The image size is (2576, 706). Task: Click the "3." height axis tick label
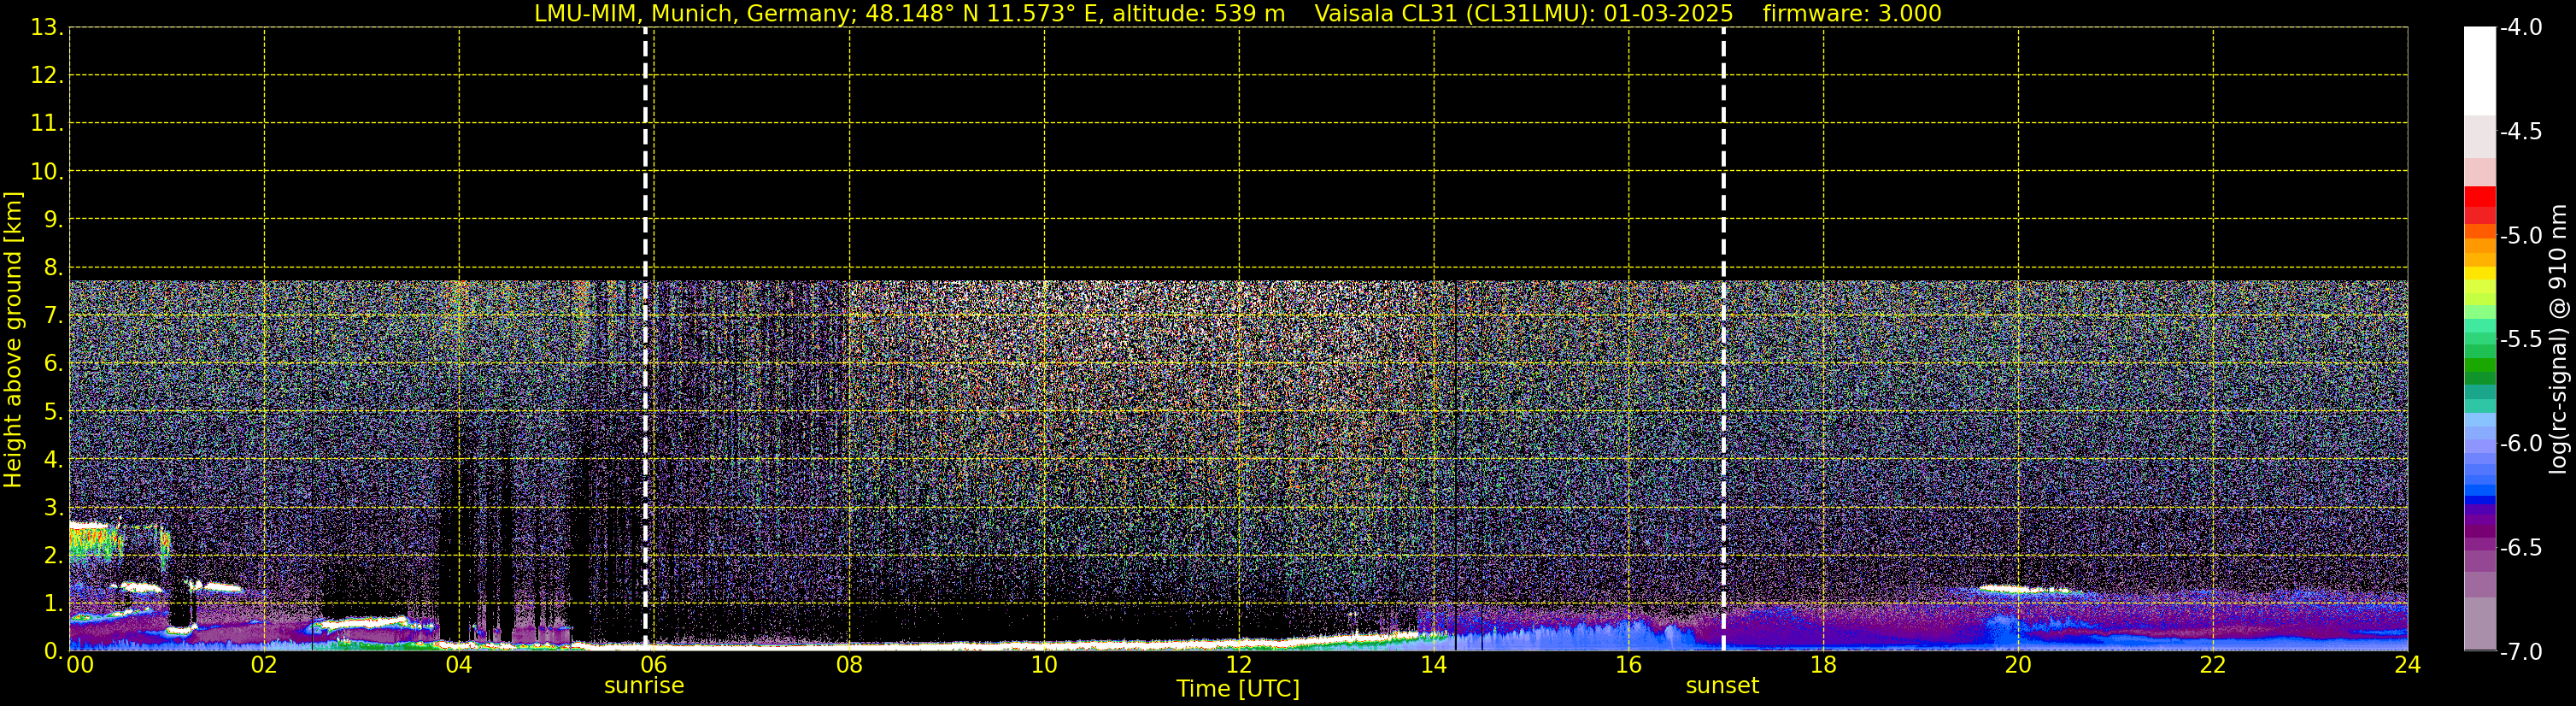(x=53, y=508)
